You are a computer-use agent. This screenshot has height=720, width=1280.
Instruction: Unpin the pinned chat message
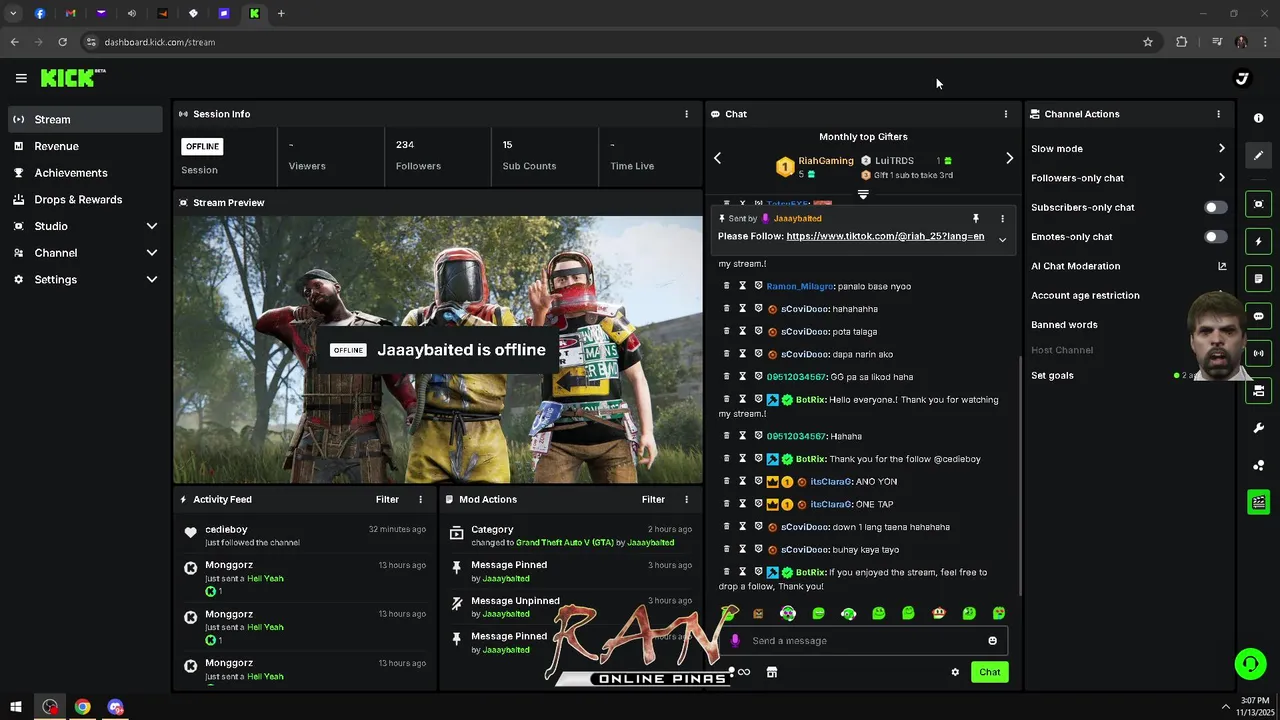(976, 218)
